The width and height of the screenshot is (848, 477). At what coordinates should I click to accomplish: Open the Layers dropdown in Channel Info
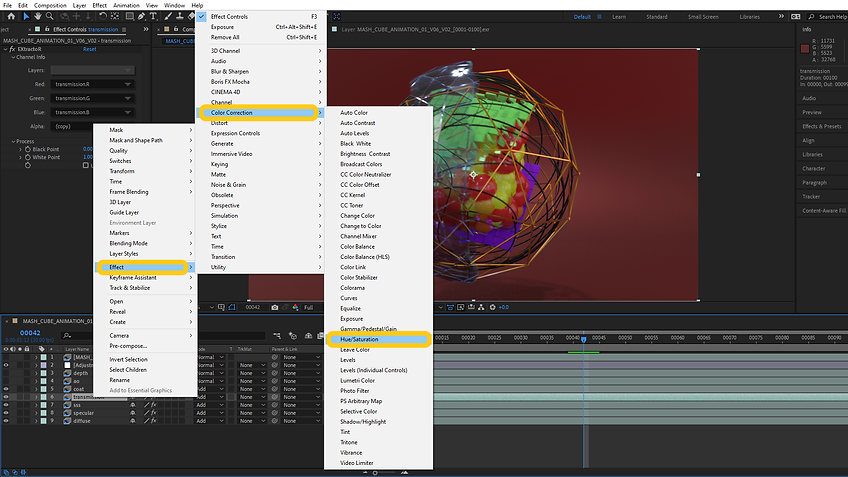tap(92, 70)
